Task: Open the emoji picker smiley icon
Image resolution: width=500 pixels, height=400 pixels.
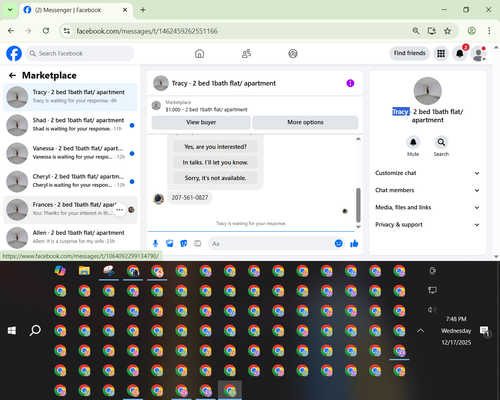Action: click(x=338, y=243)
